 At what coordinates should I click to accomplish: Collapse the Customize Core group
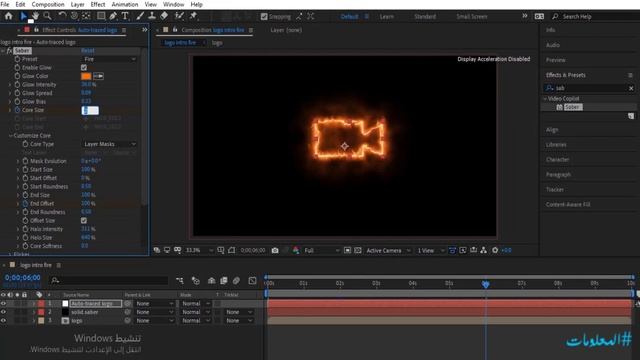[10, 136]
